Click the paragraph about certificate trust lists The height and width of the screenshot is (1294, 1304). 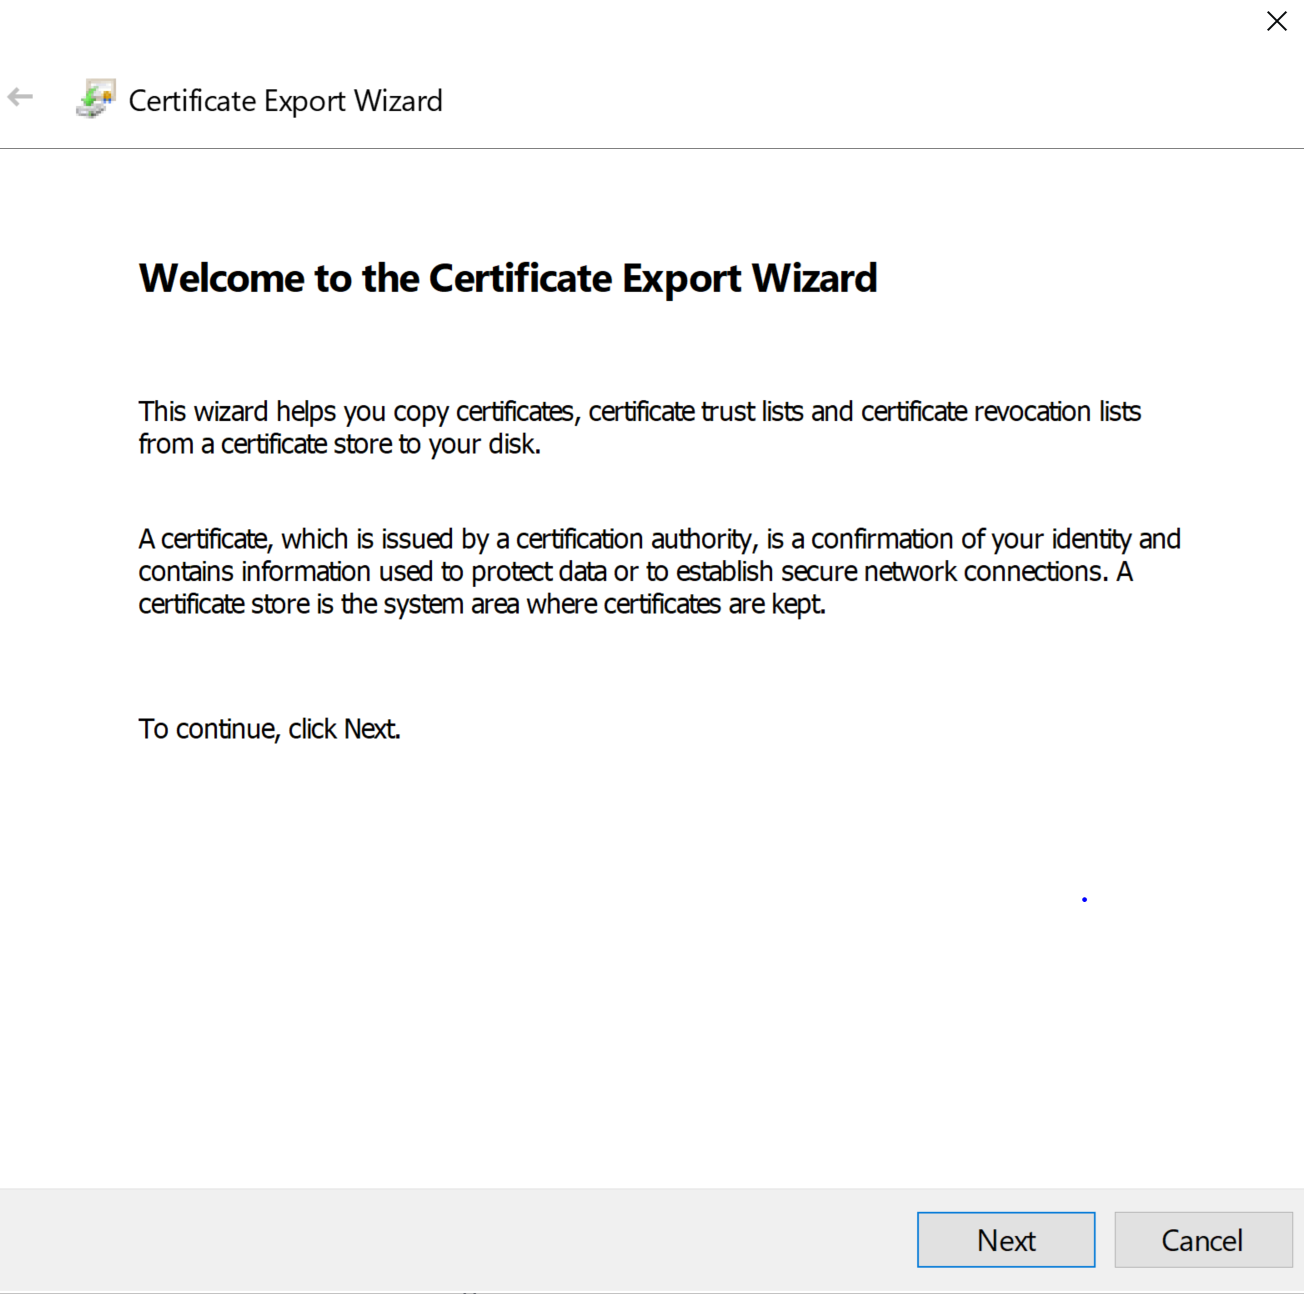click(640, 427)
